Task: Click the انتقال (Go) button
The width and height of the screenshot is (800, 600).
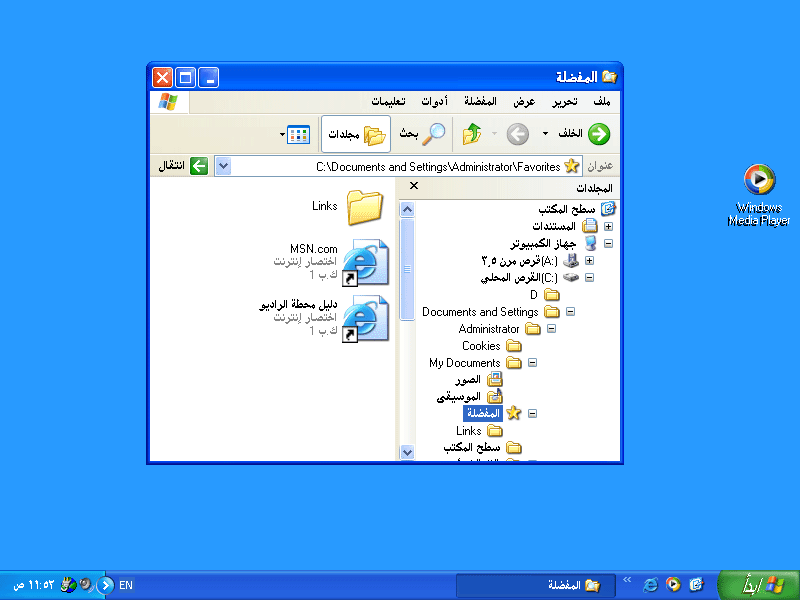Action: [184, 166]
